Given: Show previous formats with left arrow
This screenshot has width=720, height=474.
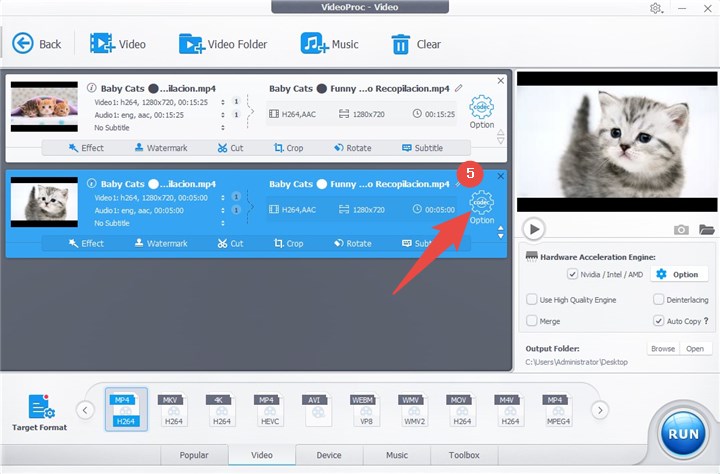Looking at the screenshot, I should click(x=85, y=410).
